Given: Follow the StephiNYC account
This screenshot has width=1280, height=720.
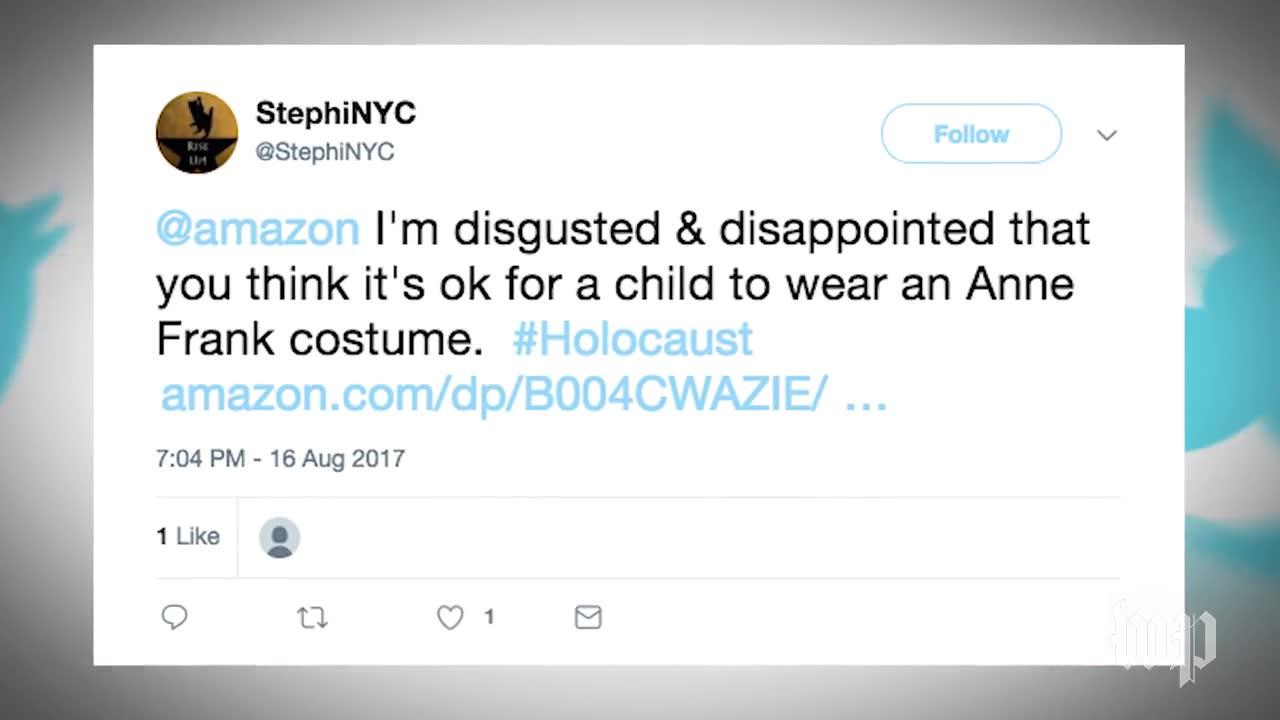Looking at the screenshot, I should tap(971, 134).
